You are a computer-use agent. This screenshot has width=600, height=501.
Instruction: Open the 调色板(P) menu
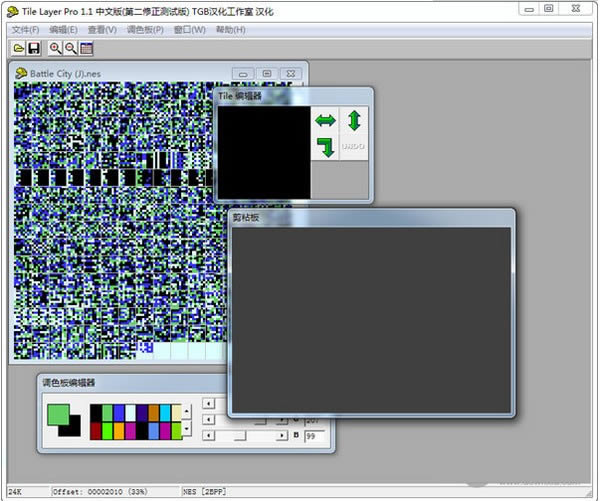tap(145, 30)
